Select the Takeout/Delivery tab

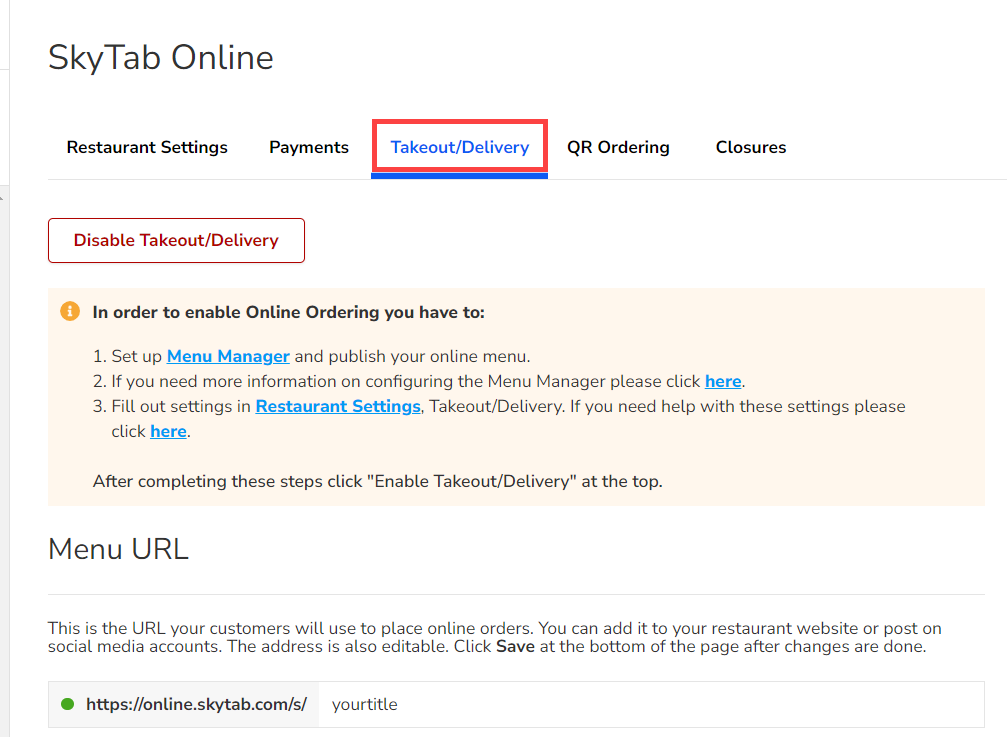click(460, 147)
